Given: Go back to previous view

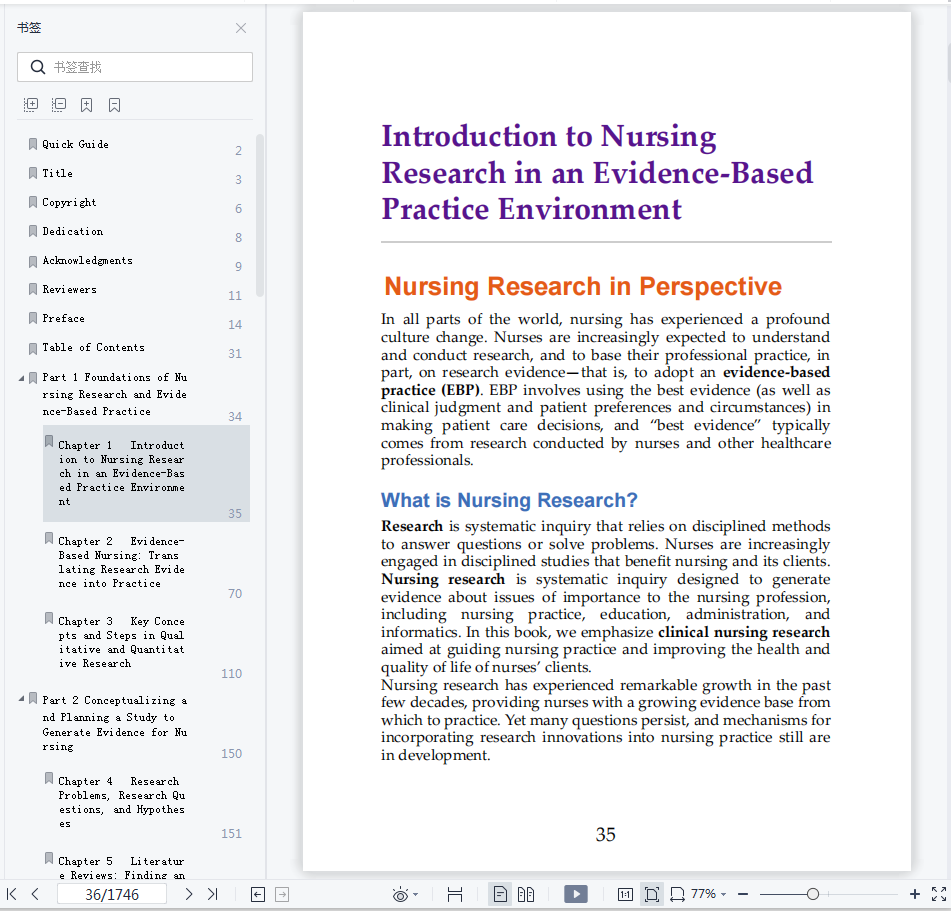Looking at the screenshot, I should pos(258,894).
